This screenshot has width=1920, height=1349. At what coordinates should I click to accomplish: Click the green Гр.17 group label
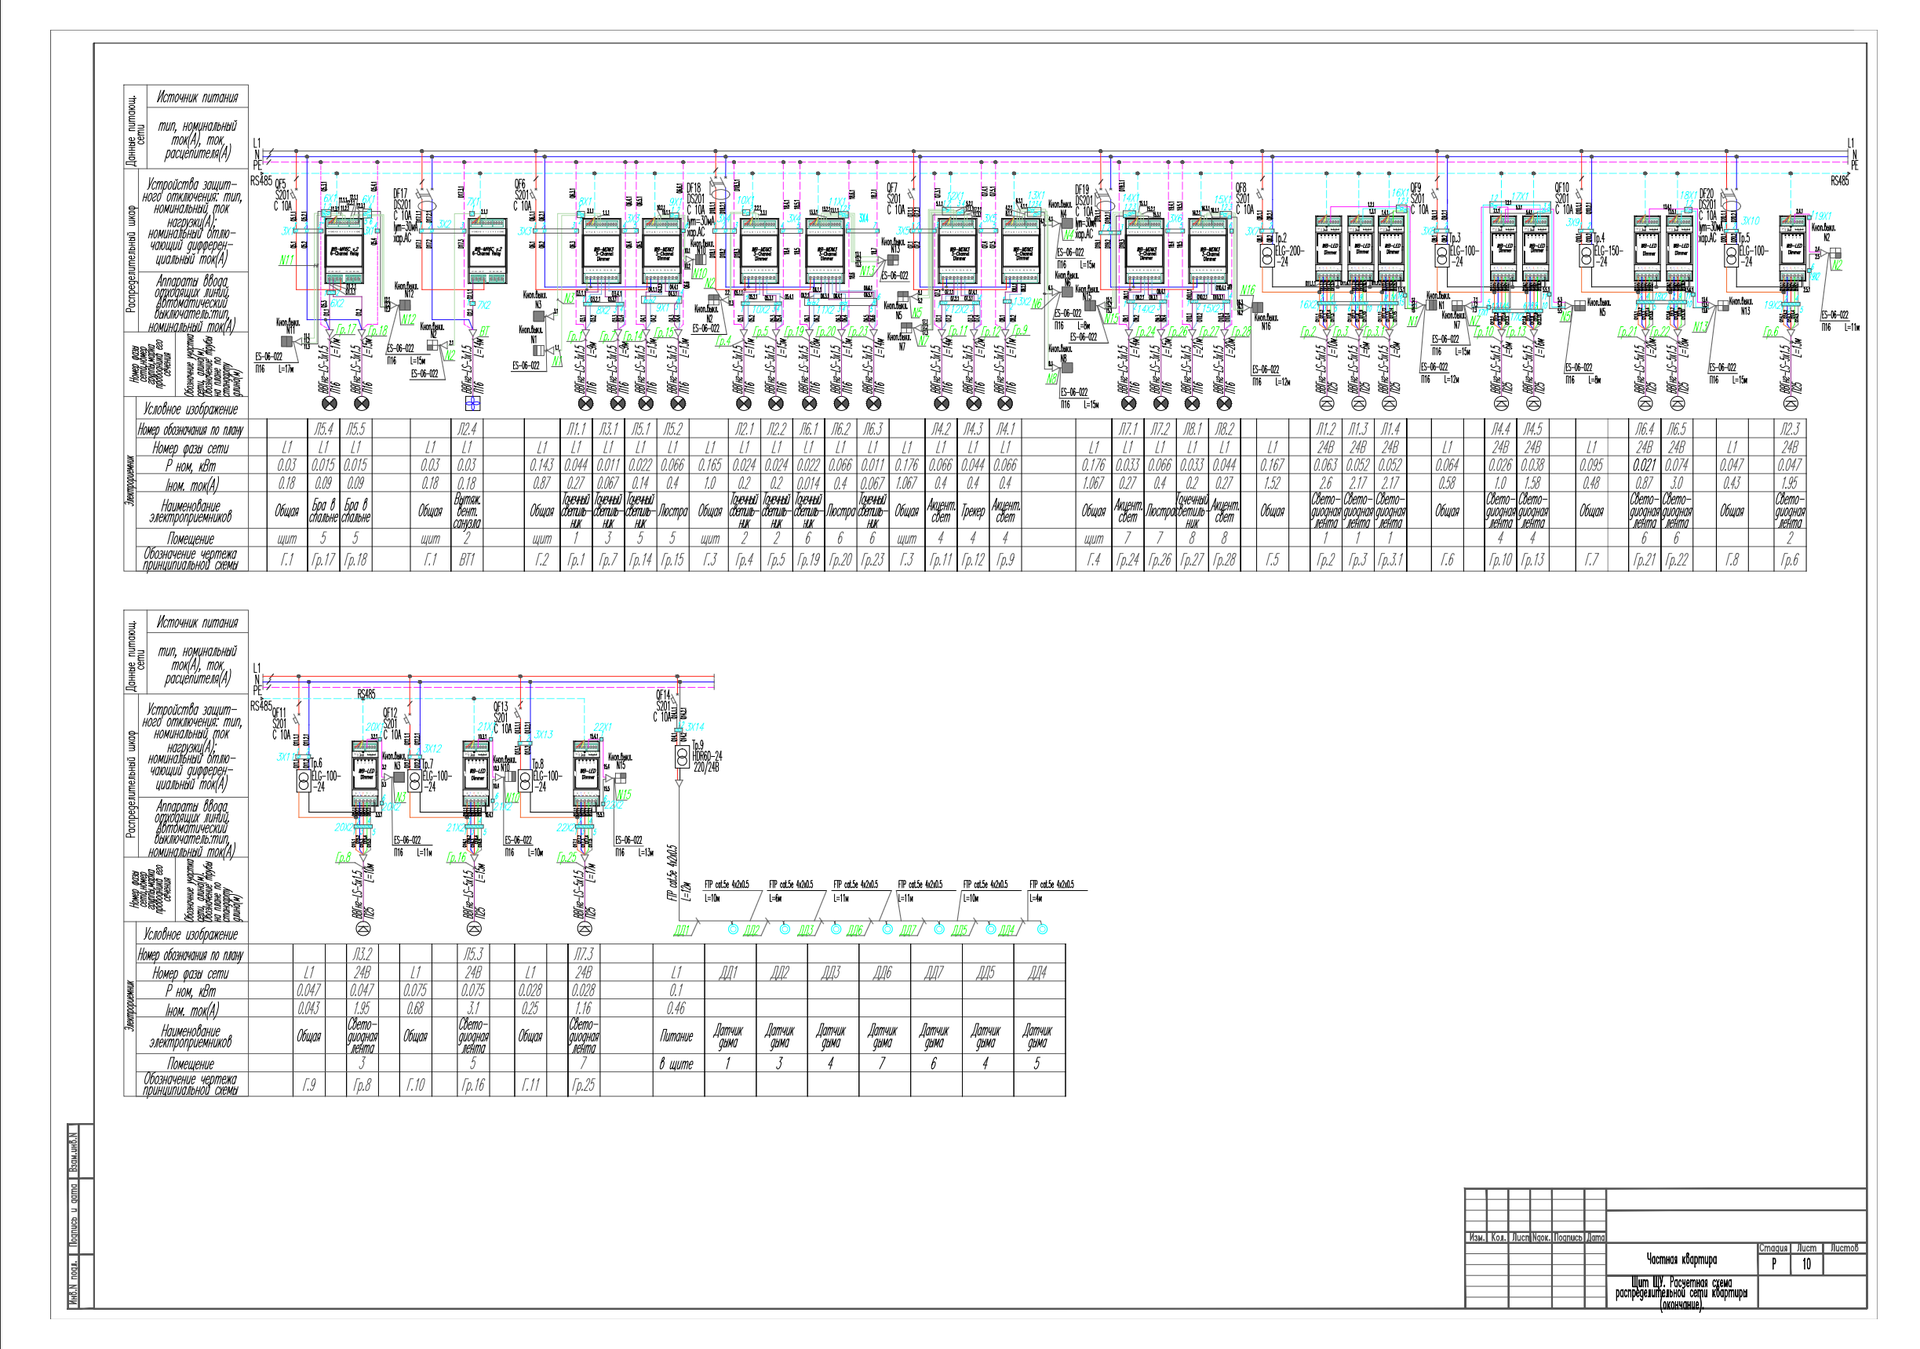point(346,329)
